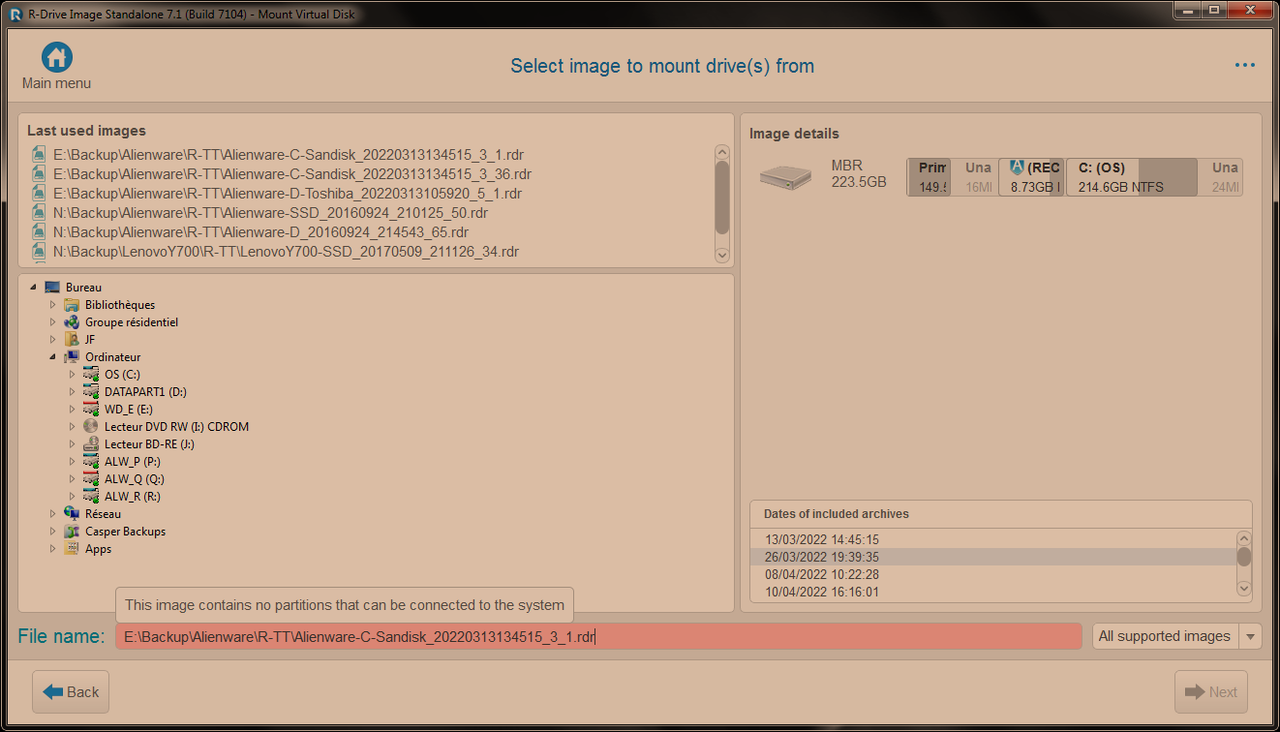Click the ALW_R (R:) drive icon
This screenshot has height=732, width=1280.
coord(91,496)
